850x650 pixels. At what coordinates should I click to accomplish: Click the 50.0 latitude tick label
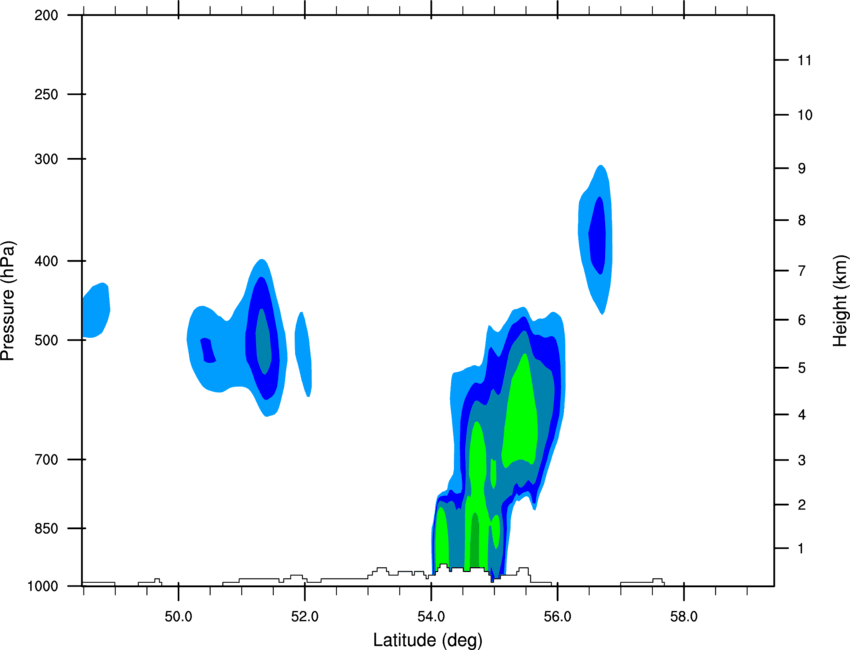[178, 617]
